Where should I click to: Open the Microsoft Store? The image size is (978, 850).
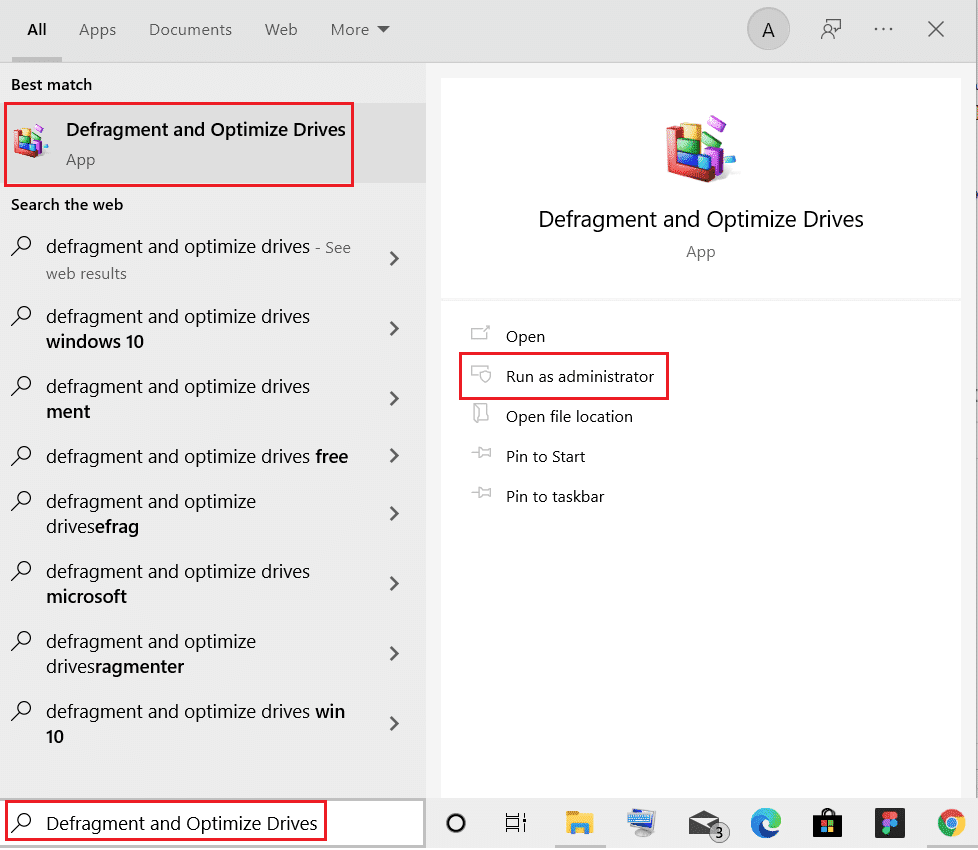827,823
